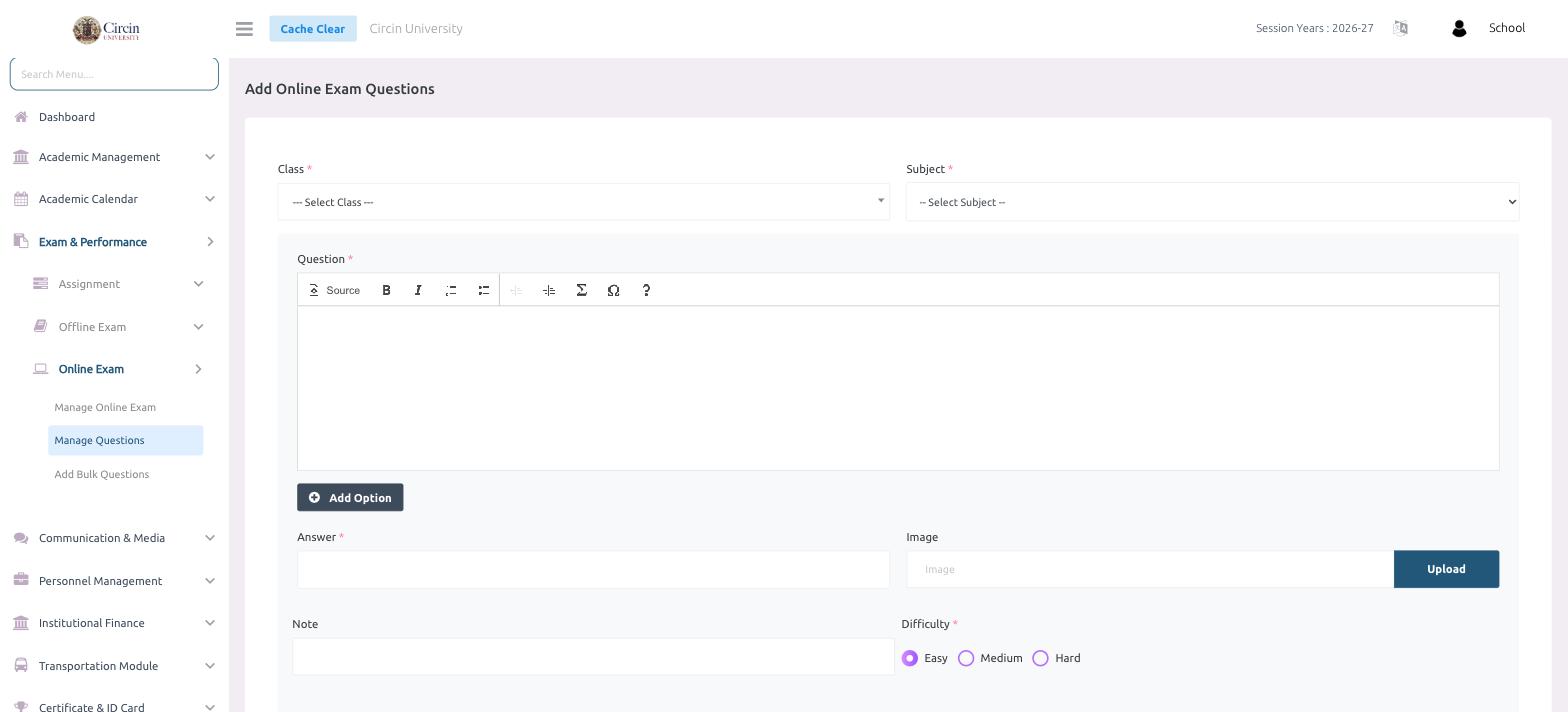Insert numbered list in editor
The width and height of the screenshot is (1568, 712).
click(x=451, y=290)
